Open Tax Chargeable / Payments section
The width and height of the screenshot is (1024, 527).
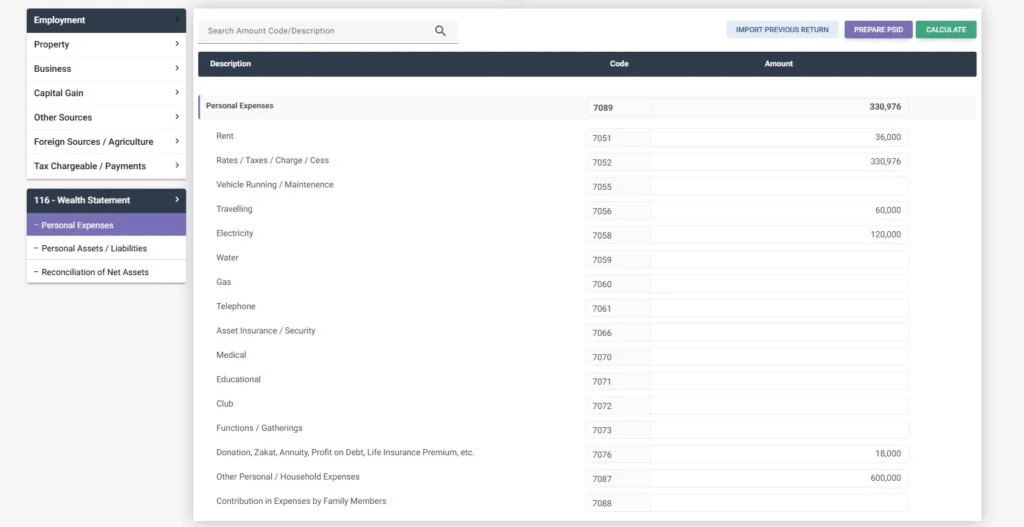pos(106,166)
